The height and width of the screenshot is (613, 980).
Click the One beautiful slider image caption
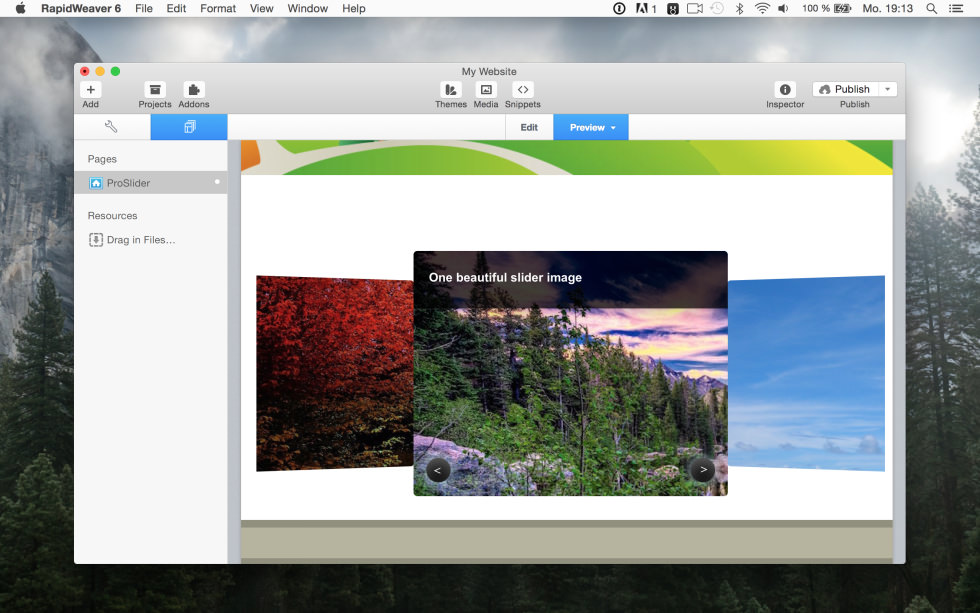click(505, 277)
